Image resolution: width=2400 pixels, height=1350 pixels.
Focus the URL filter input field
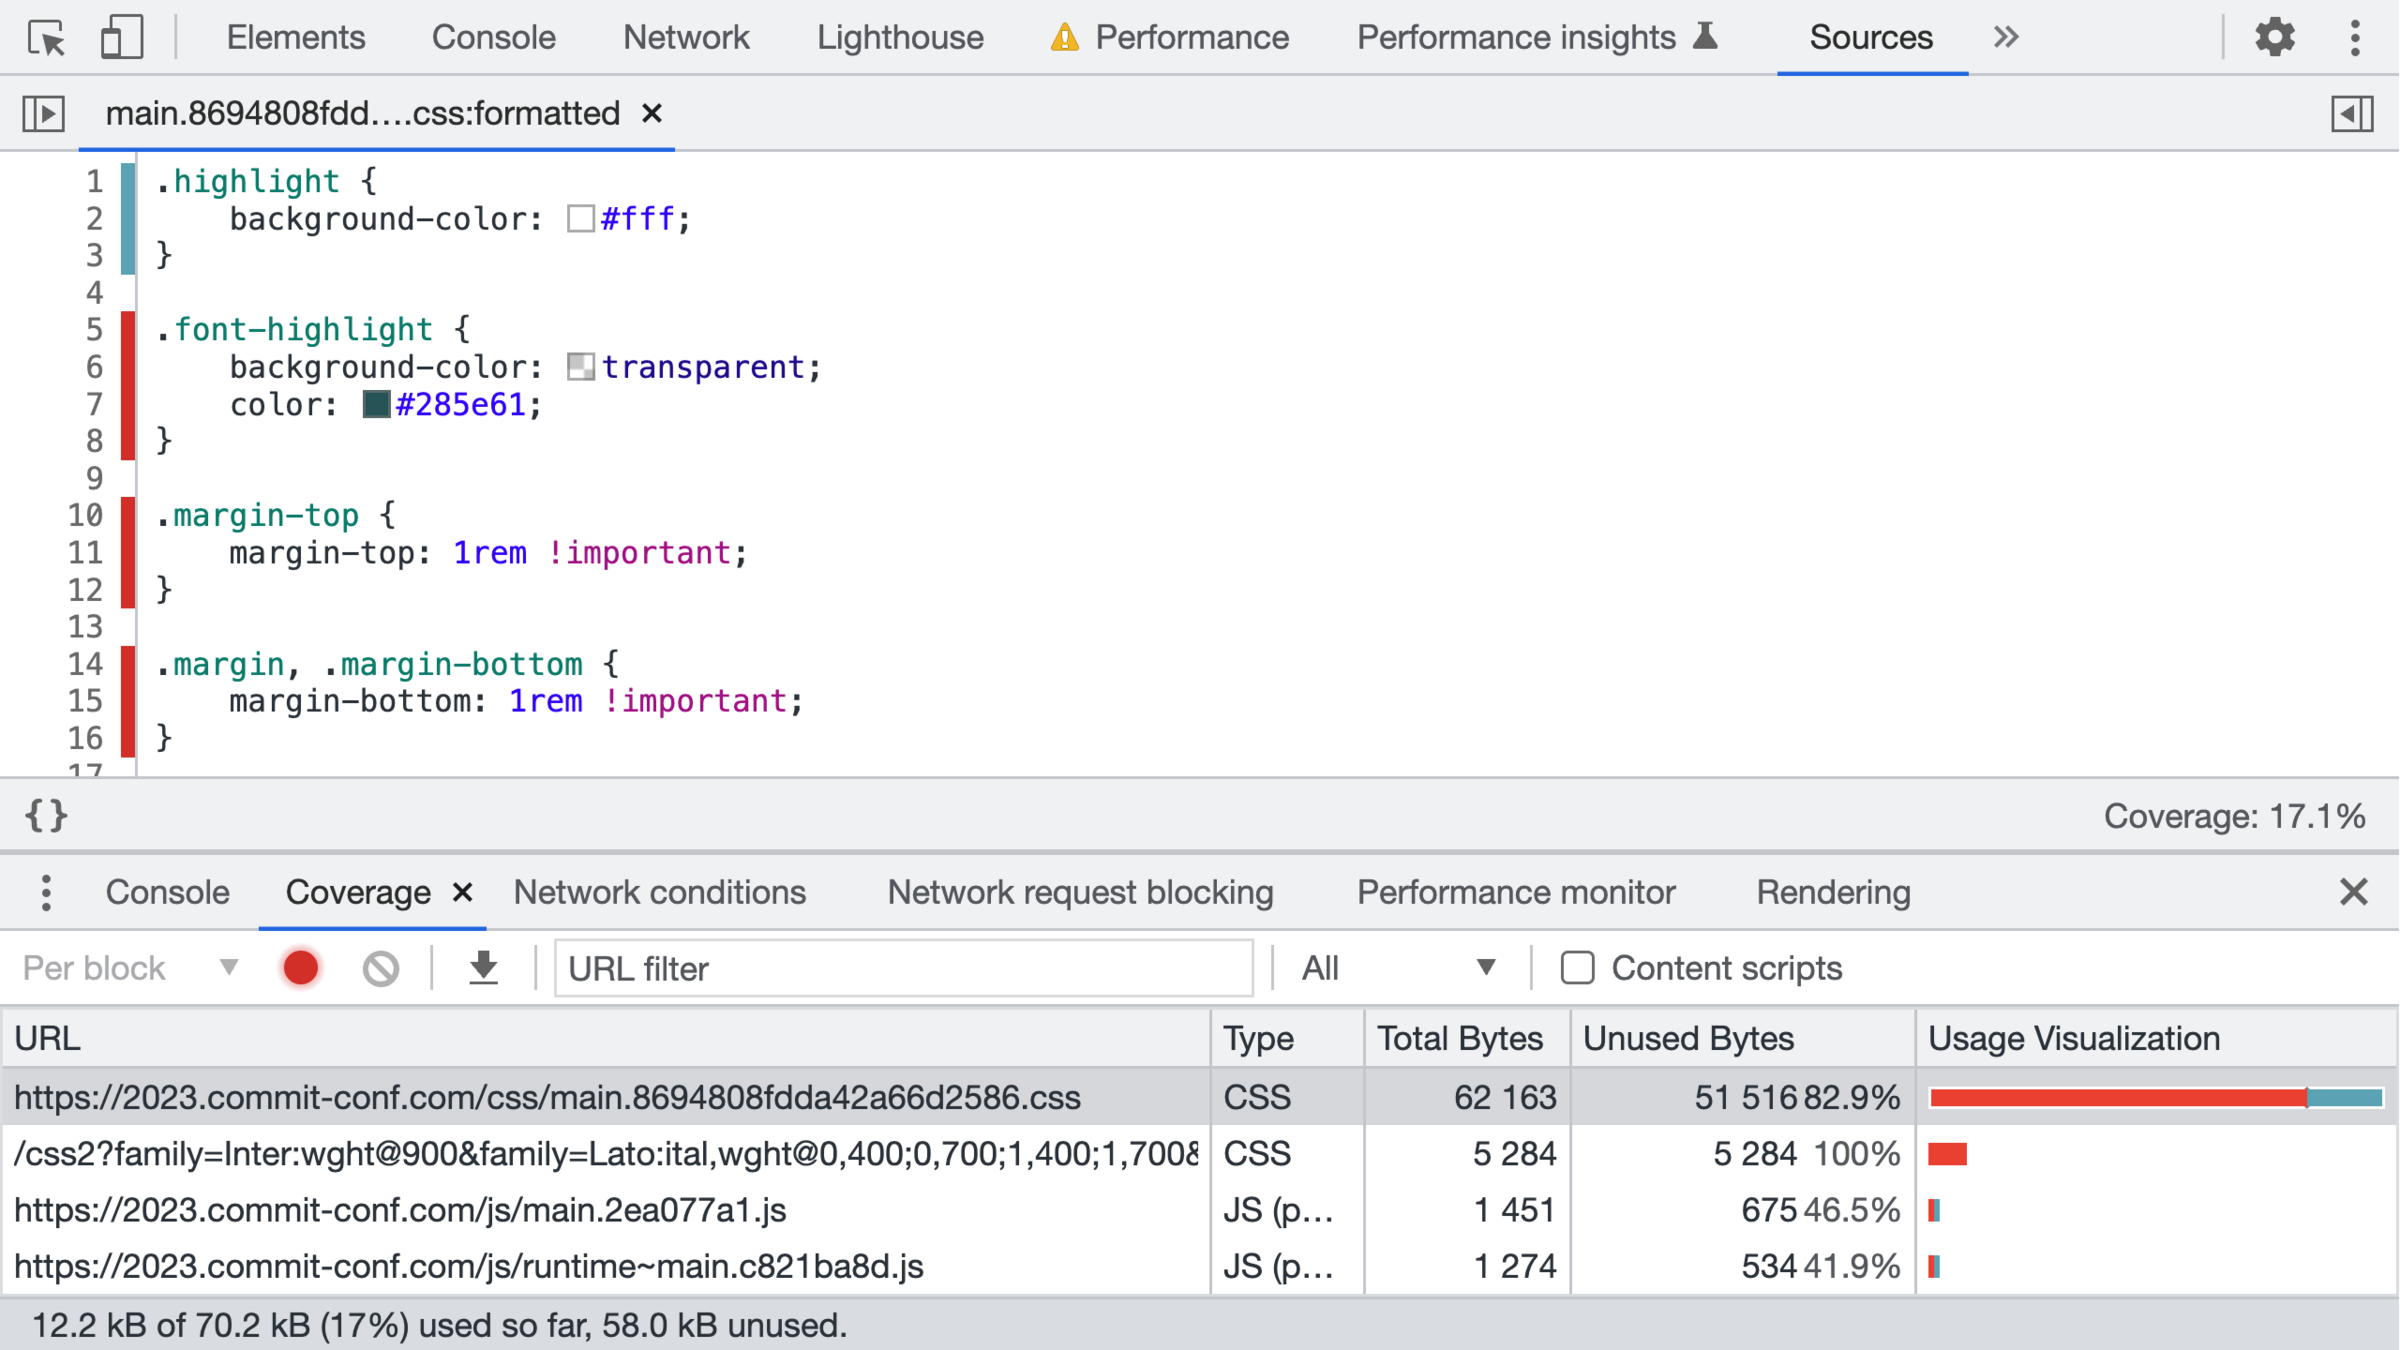click(904, 968)
